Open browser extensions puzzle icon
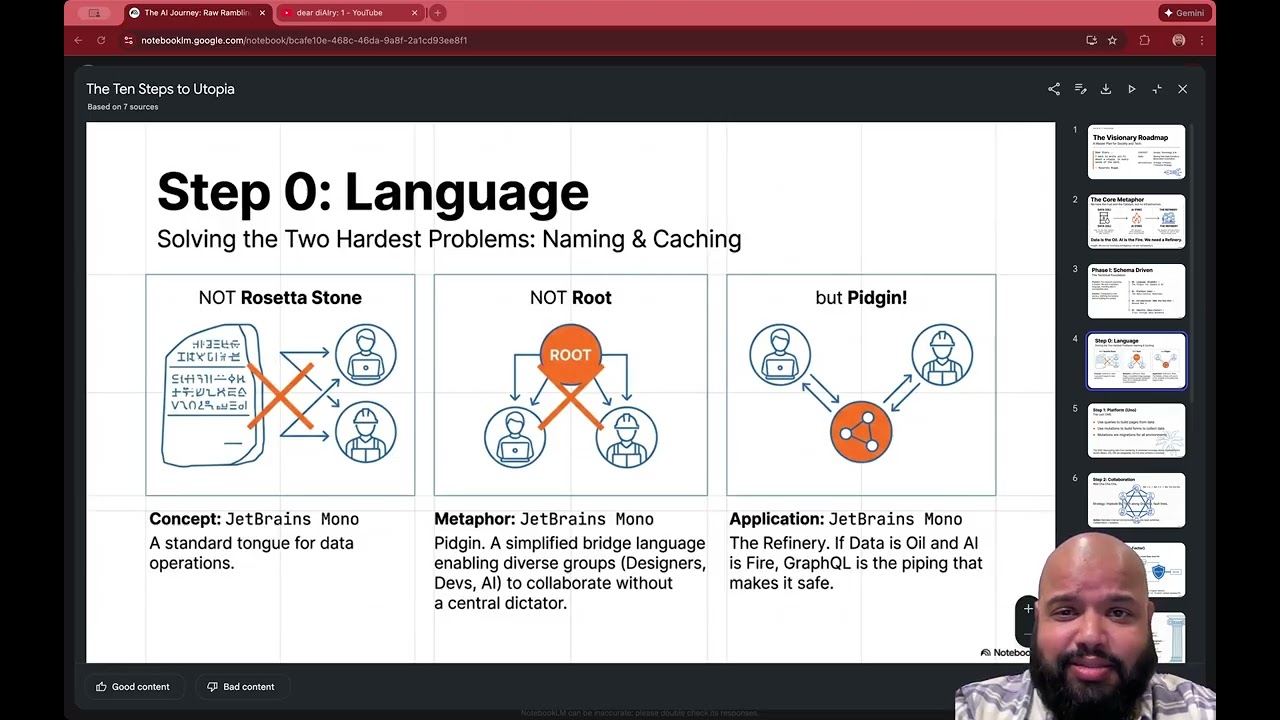The width and height of the screenshot is (1280, 720). [x=1145, y=40]
